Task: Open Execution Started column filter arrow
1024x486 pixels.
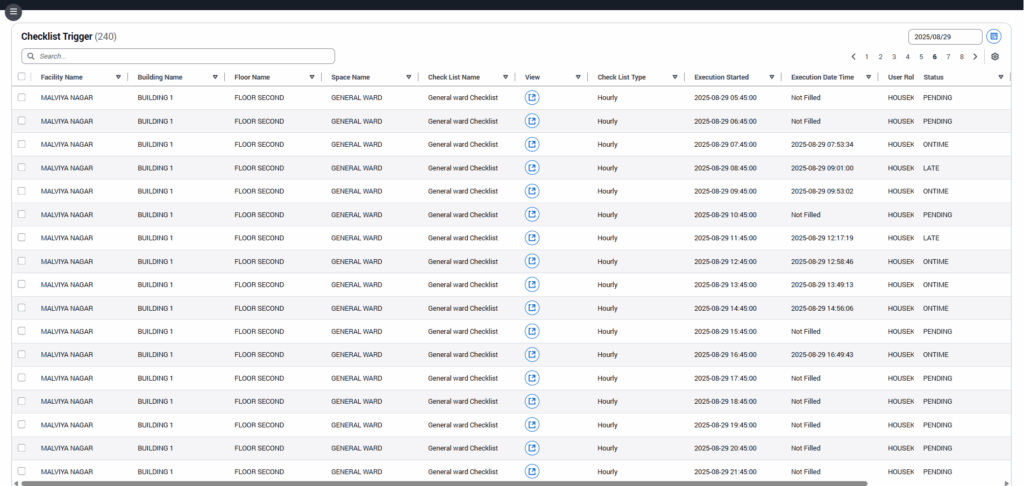Action: [771, 77]
